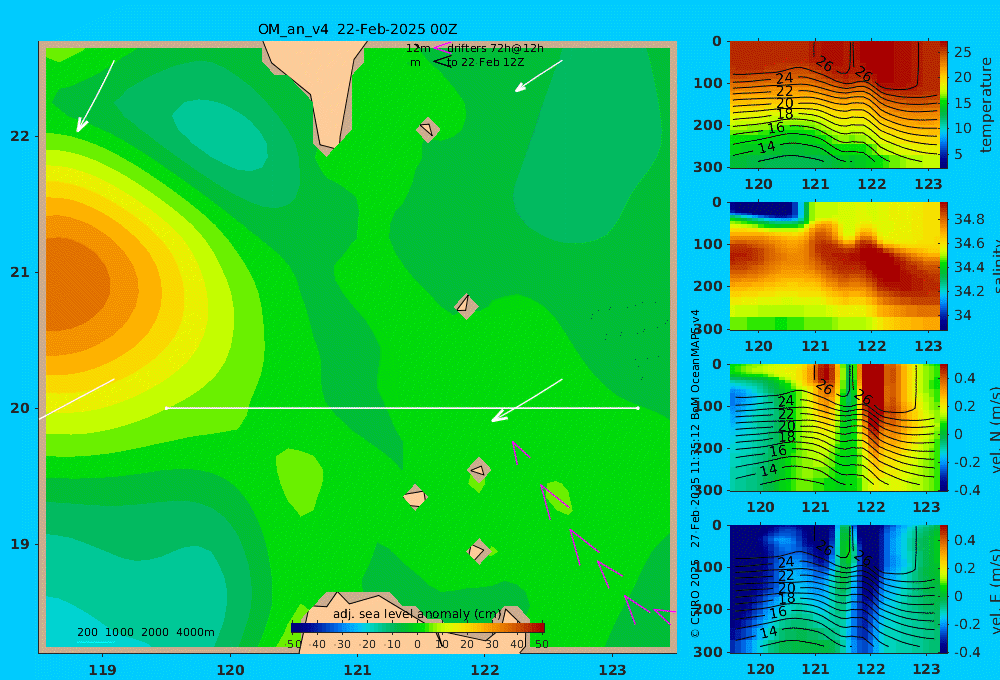Click the vertical CSIRO copyright timestamp text

695,473
